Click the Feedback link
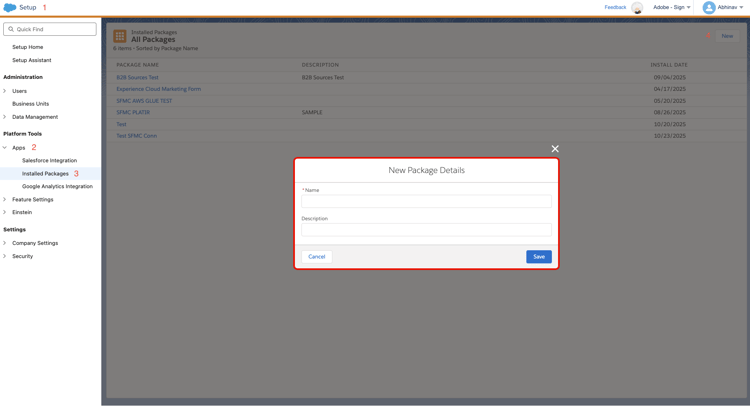 pyautogui.click(x=615, y=7)
